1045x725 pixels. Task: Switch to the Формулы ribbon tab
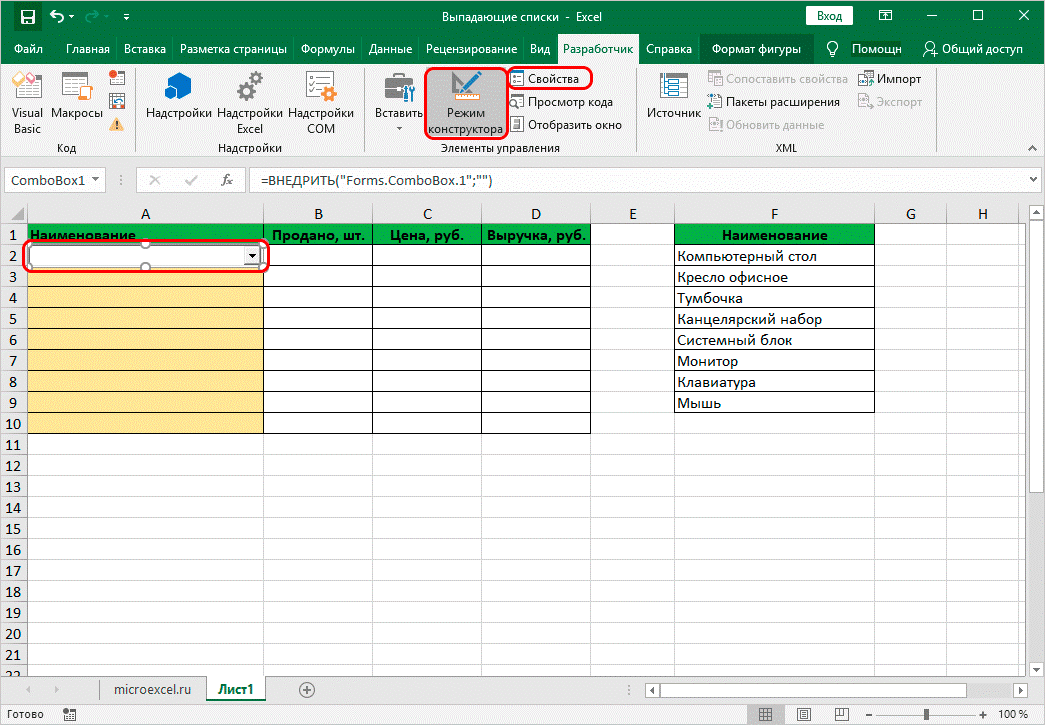[328, 49]
